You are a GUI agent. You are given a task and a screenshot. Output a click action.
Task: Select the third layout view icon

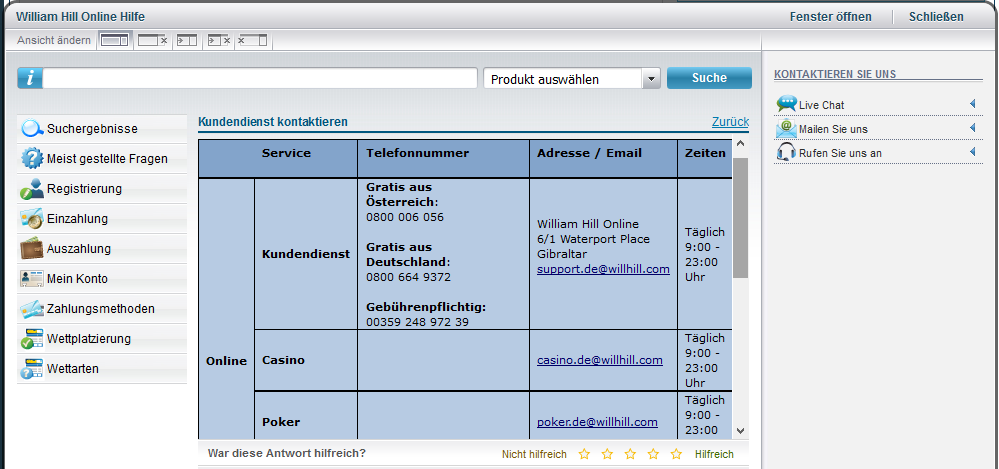pyautogui.click(x=187, y=41)
